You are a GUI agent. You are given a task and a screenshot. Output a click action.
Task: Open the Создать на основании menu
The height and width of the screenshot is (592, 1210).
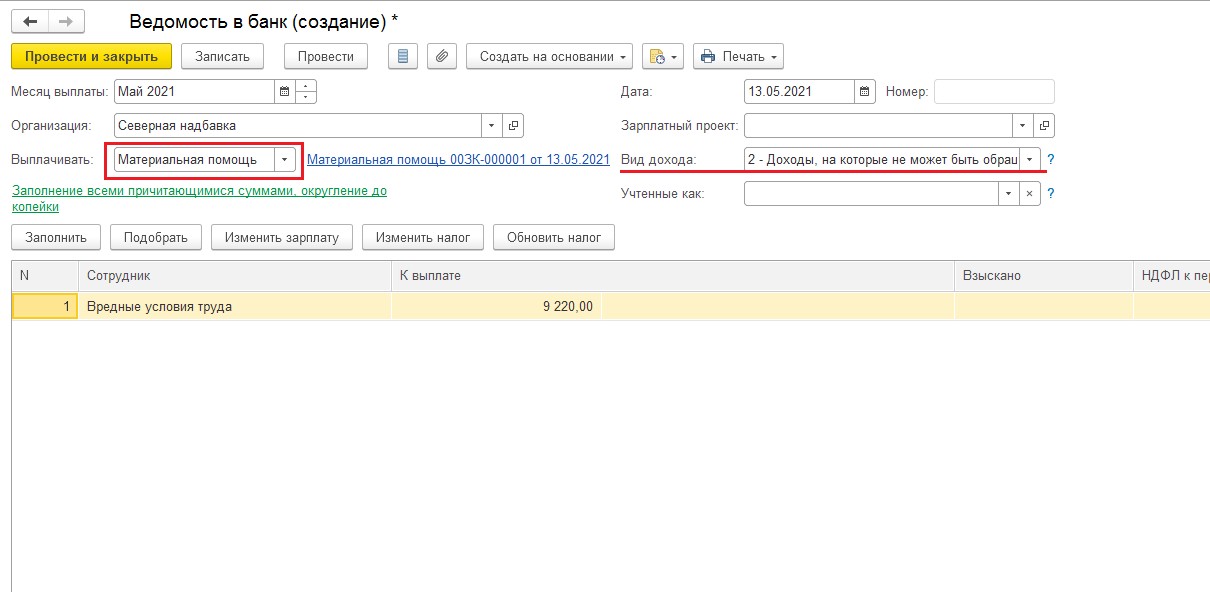click(549, 57)
